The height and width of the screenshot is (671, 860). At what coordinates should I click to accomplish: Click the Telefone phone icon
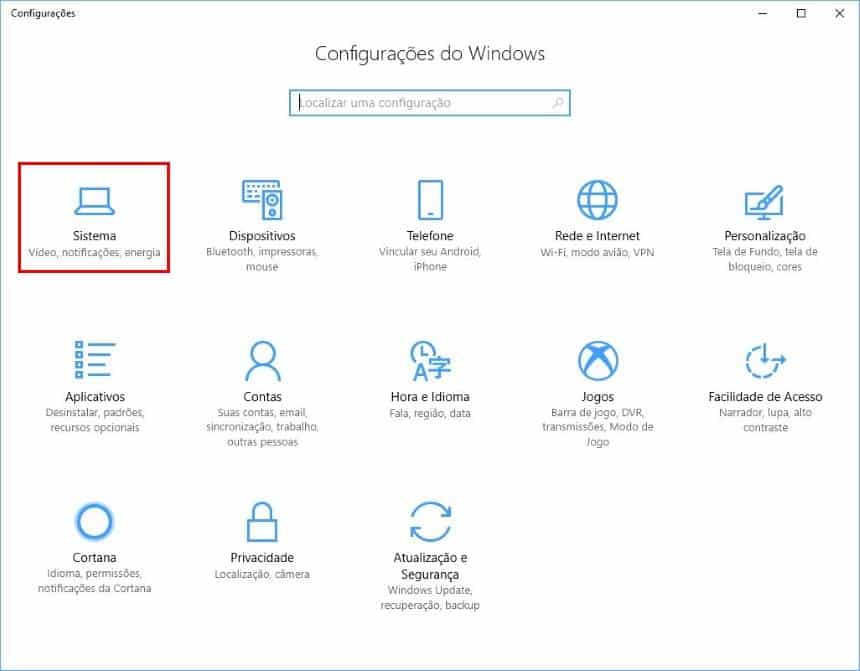[x=430, y=200]
